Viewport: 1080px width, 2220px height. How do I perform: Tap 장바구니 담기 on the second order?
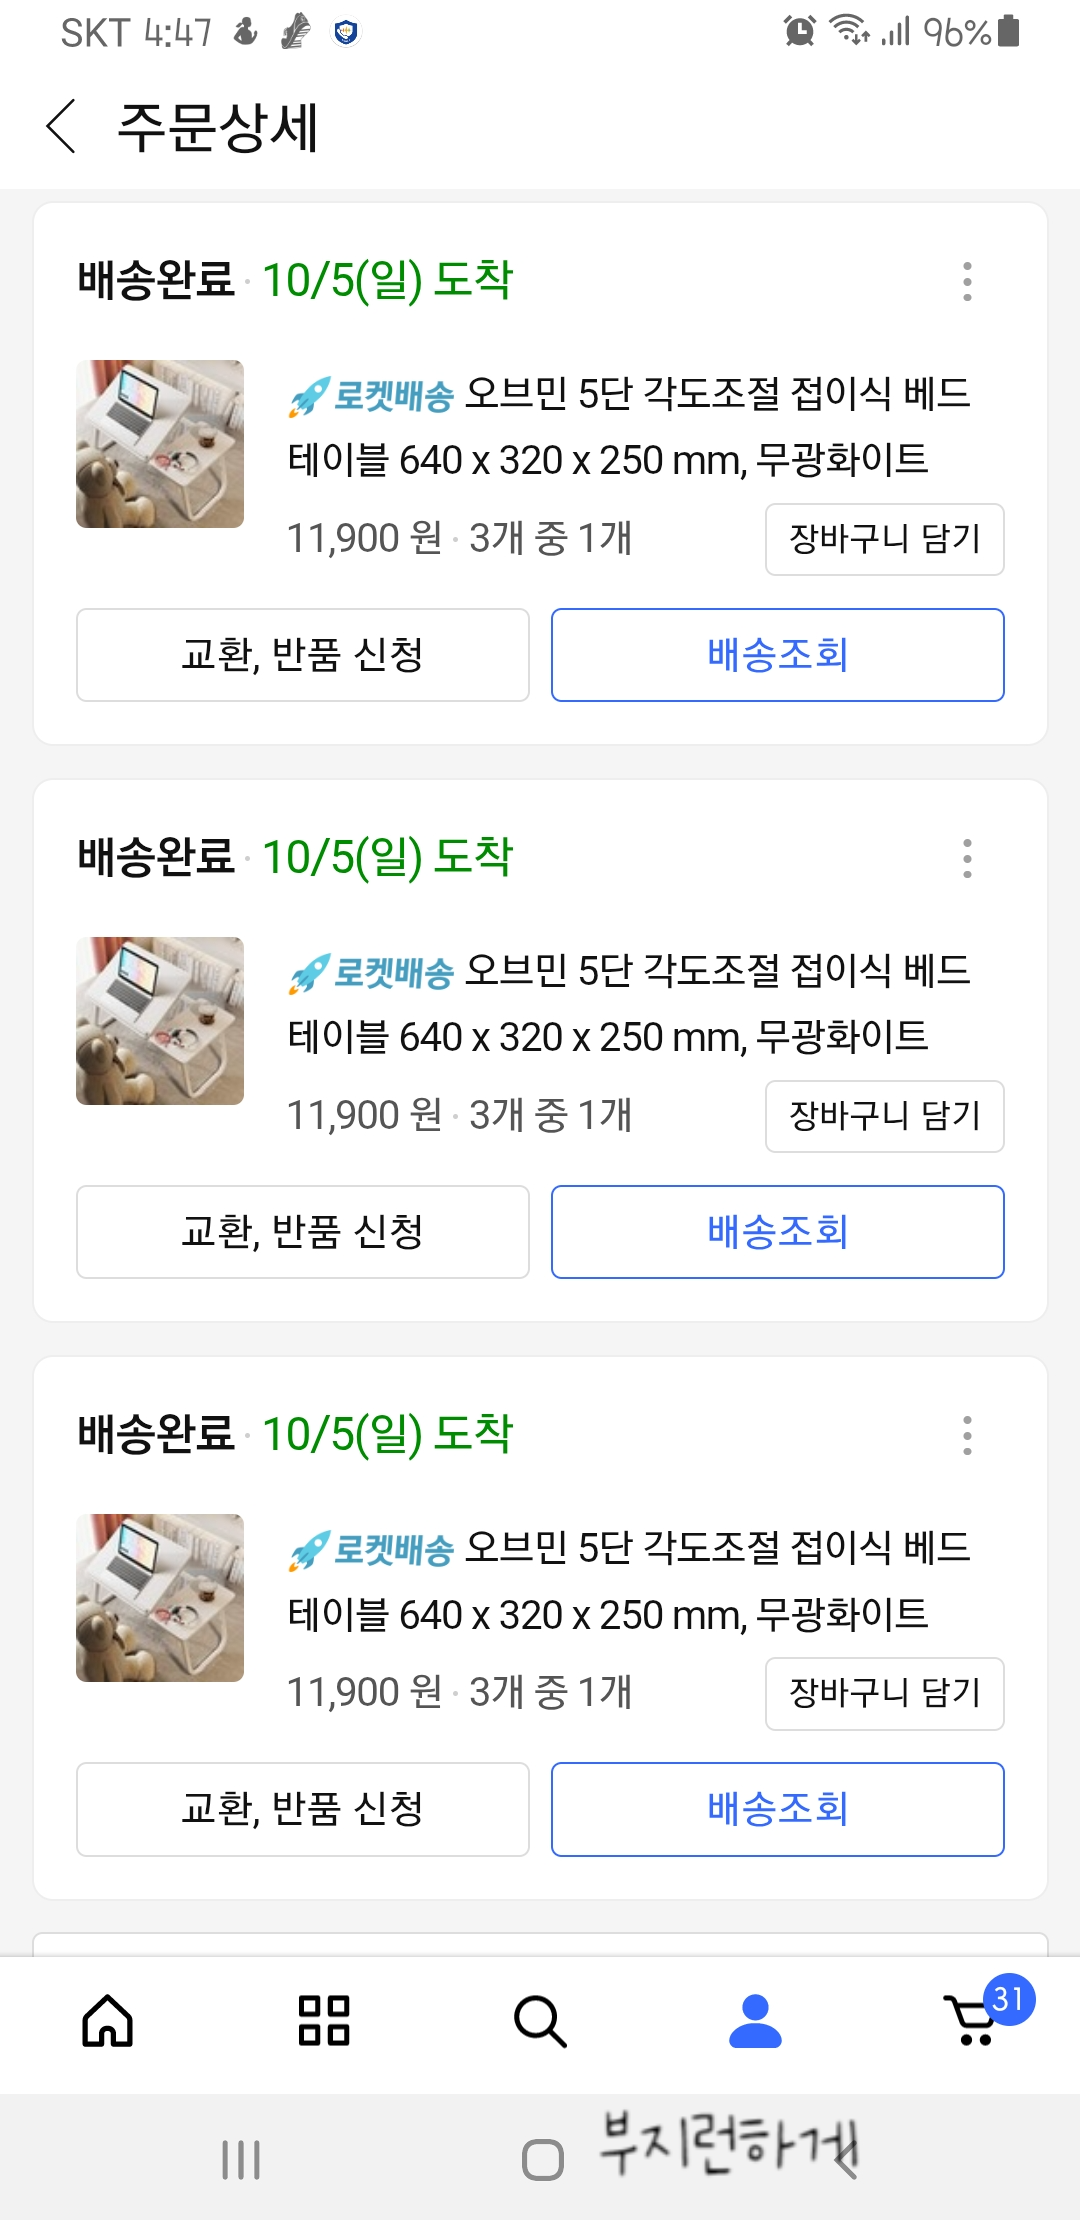[x=885, y=1117]
